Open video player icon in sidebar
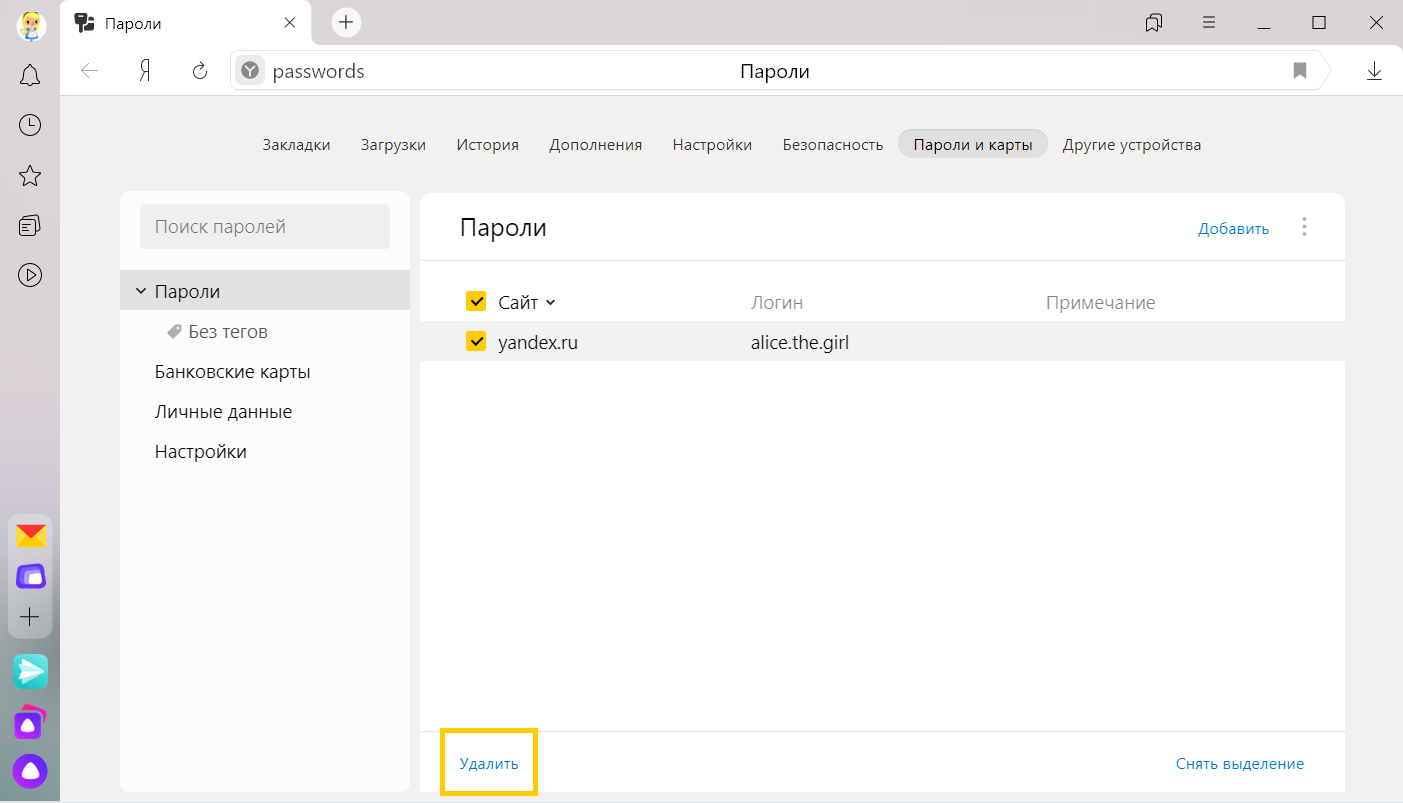 (x=30, y=275)
